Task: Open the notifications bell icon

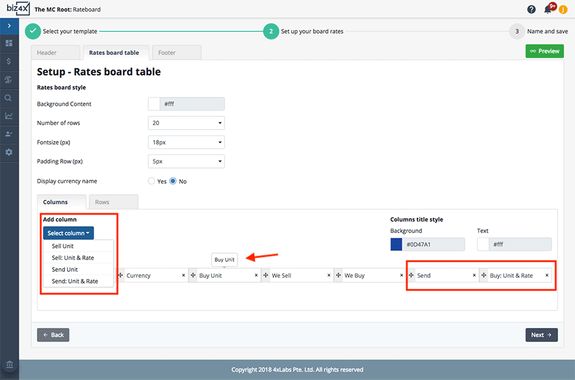Action: tap(547, 10)
